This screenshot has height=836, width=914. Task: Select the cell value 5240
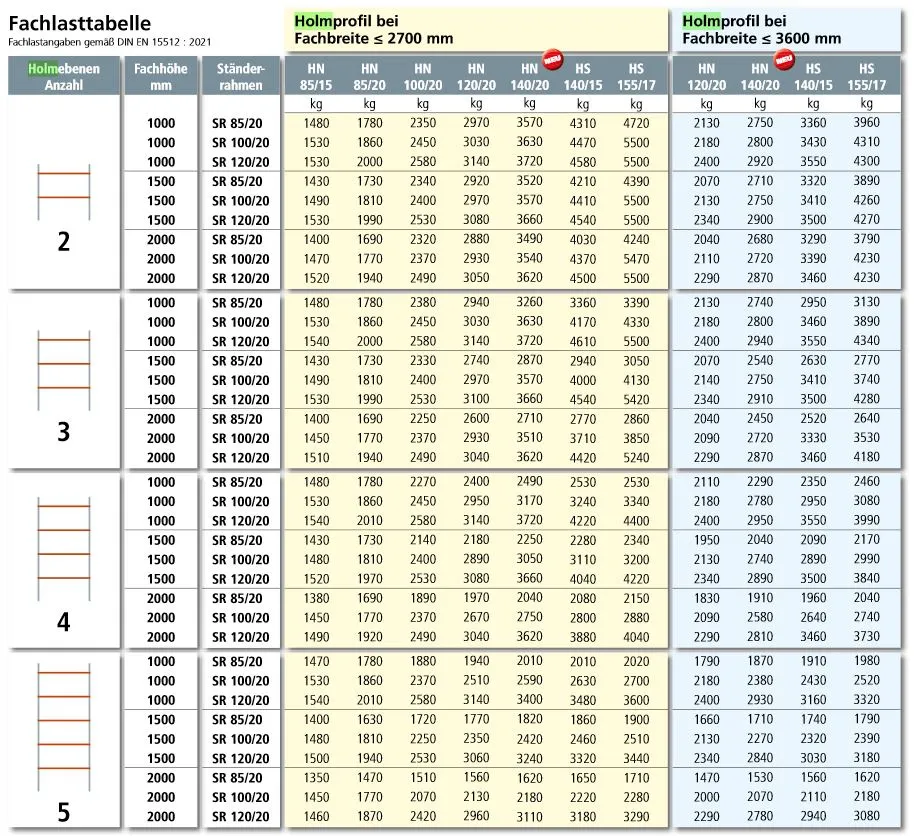[636, 458]
